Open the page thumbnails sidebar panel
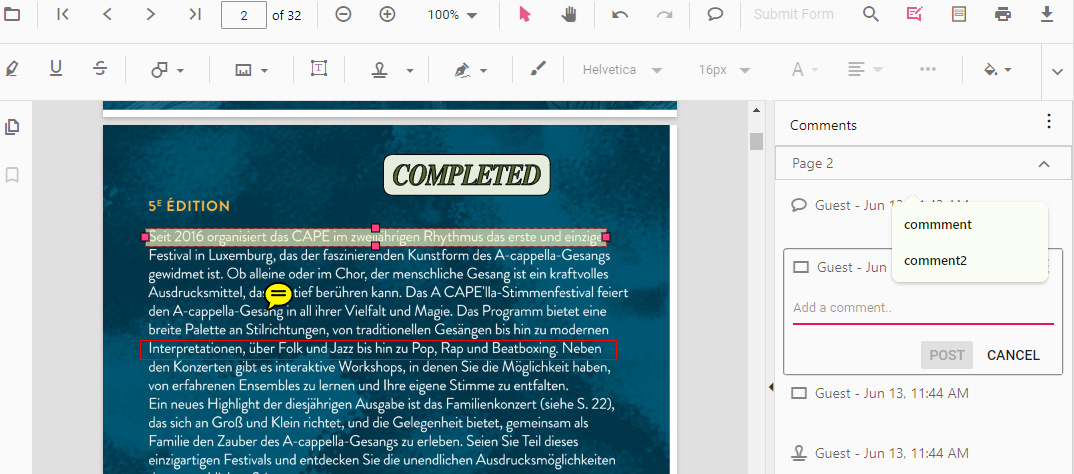Image resolution: width=1074 pixels, height=474 pixels. (x=12, y=127)
